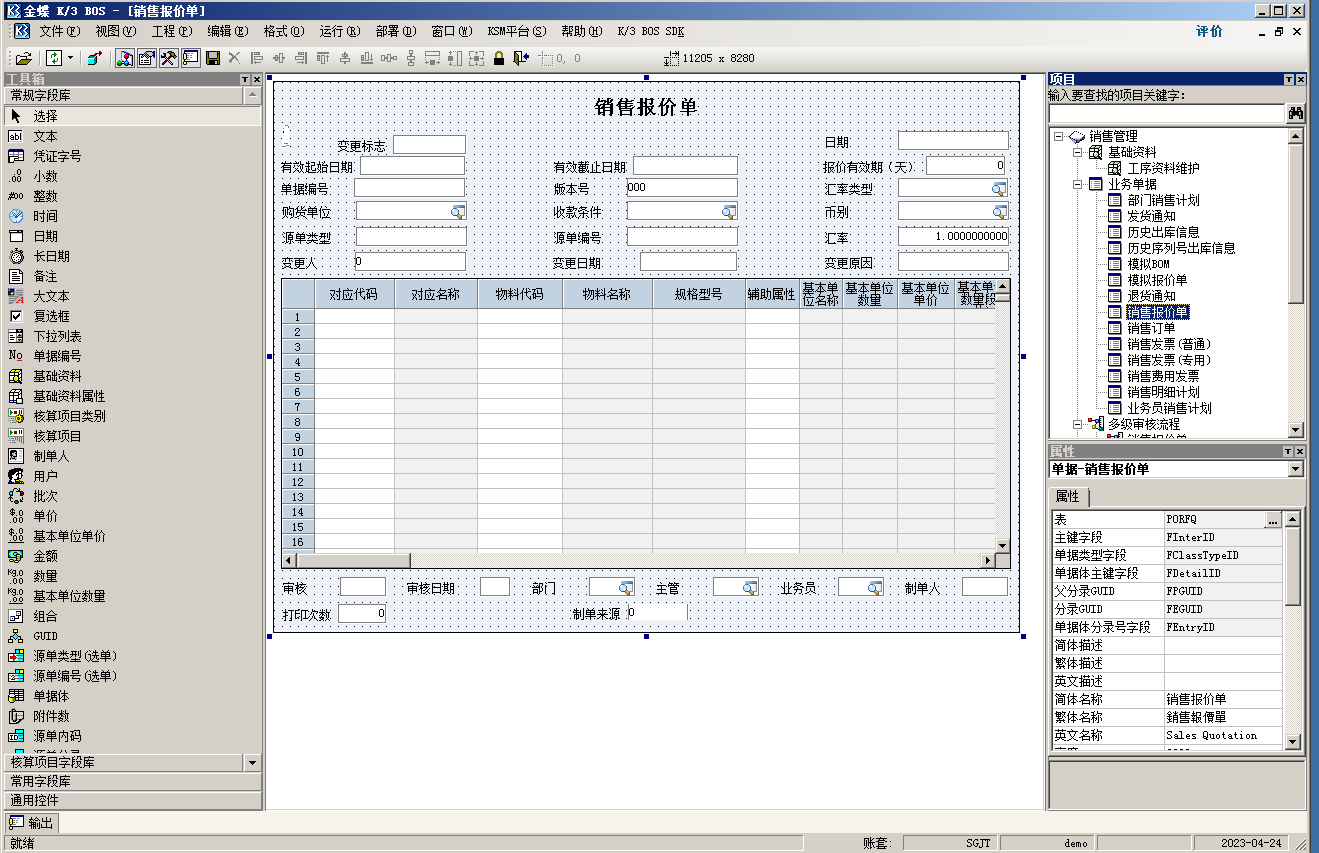Open the 部署 menu
This screenshot has width=1319, height=853.
(396, 31)
